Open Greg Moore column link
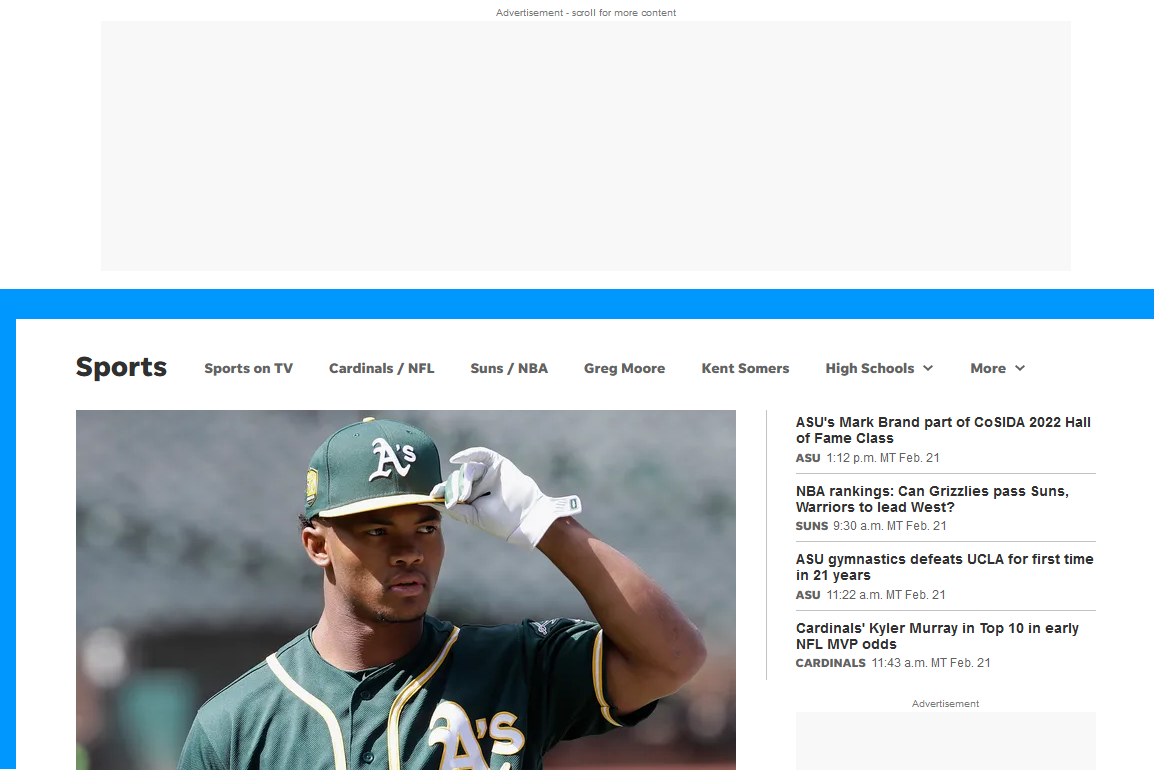The height and width of the screenshot is (770, 1154). click(x=624, y=368)
